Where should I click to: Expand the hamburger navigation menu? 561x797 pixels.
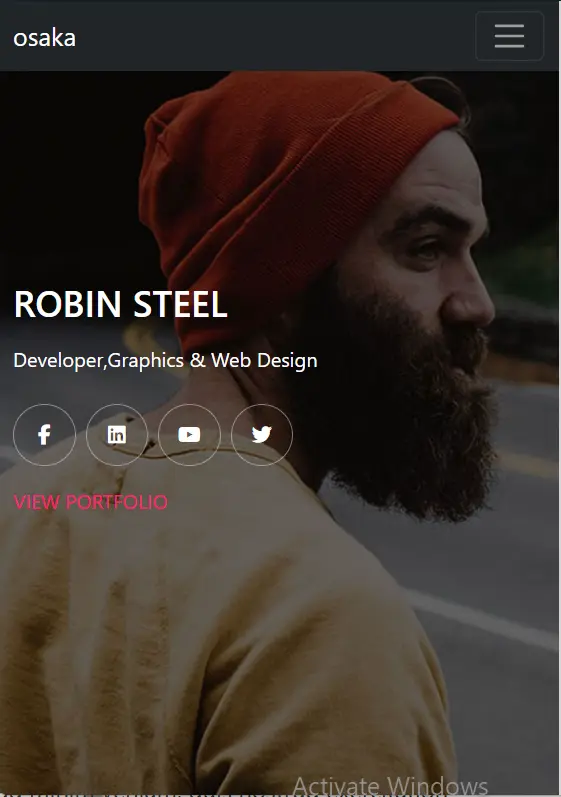tap(509, 36)
